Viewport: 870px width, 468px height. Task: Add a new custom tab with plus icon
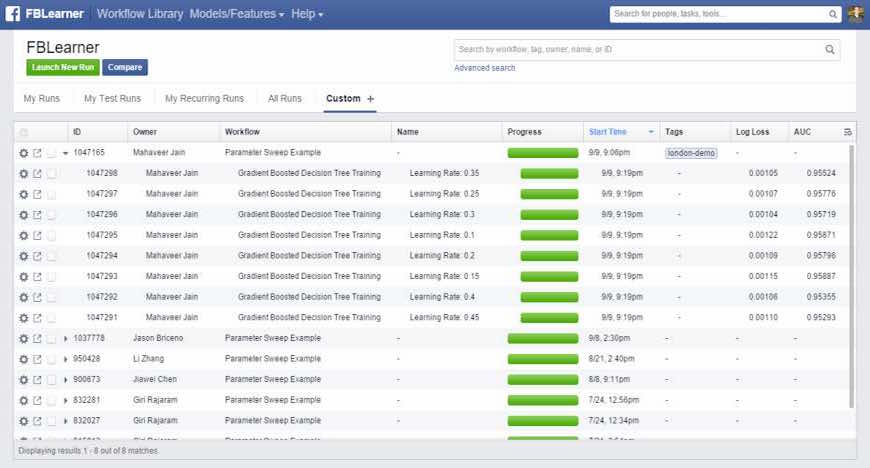point(370,99)
